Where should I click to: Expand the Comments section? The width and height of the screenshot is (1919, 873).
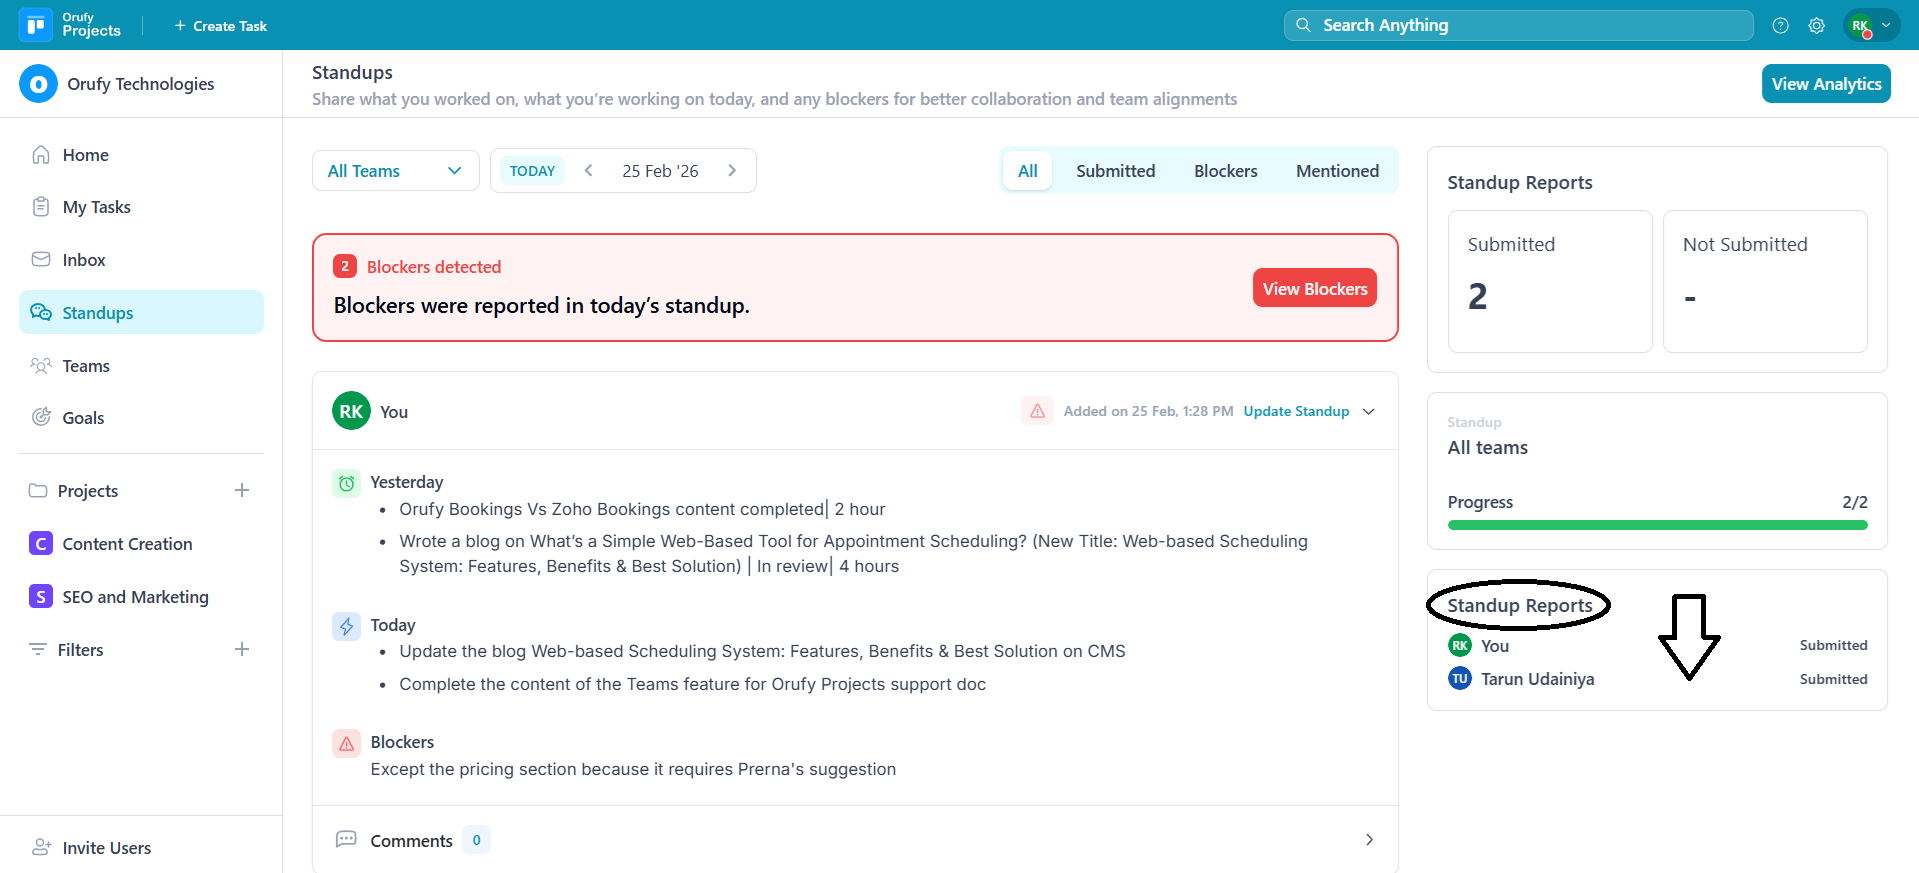pos(1369,840)
